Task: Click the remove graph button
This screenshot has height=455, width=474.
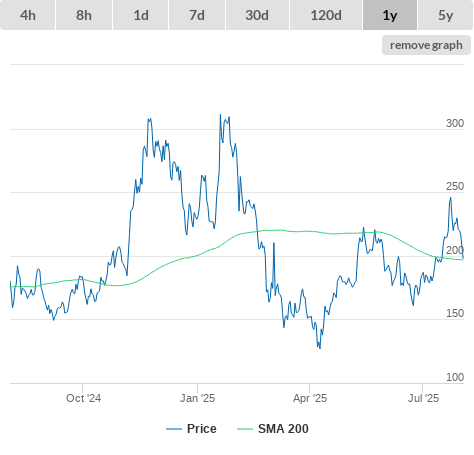Action: 426,45
